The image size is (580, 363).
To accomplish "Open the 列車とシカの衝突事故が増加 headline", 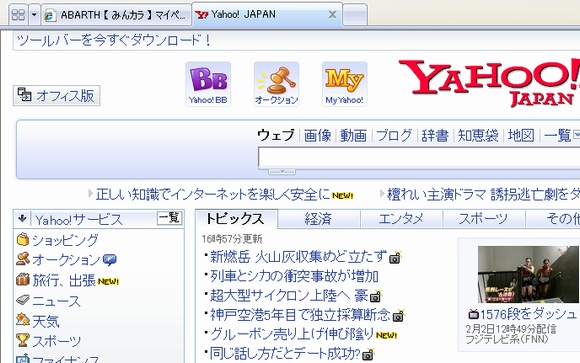I will [294, 276].
